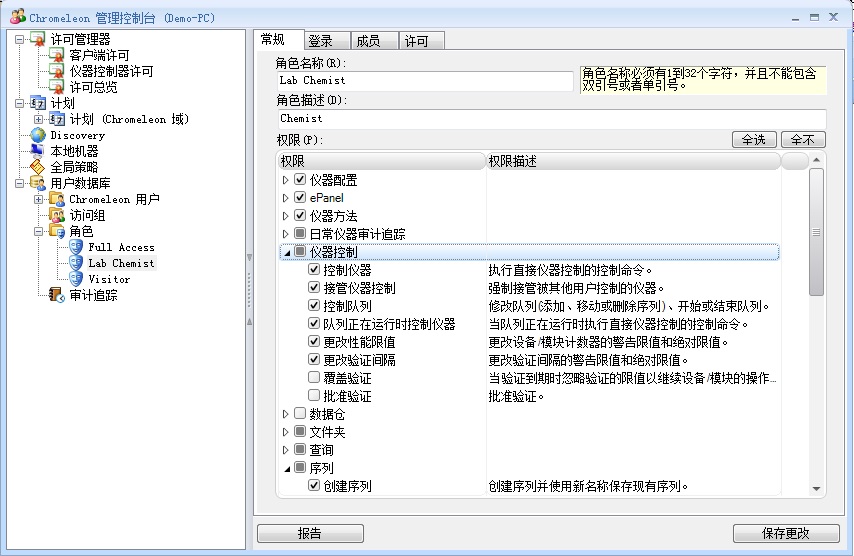
Task: Click the 报告 button
Action: (x=310, y=533)
